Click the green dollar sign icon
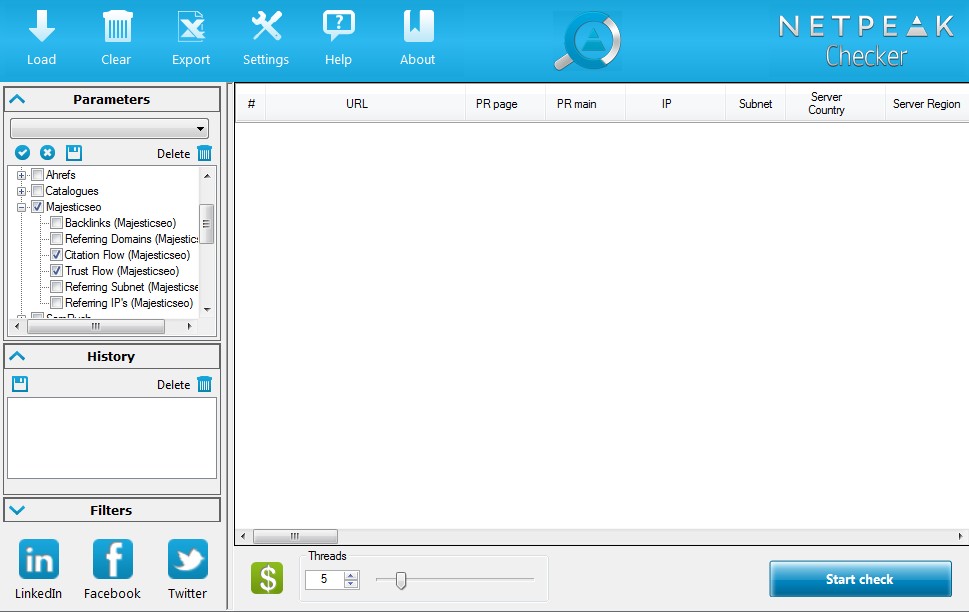 coord(267,578)
